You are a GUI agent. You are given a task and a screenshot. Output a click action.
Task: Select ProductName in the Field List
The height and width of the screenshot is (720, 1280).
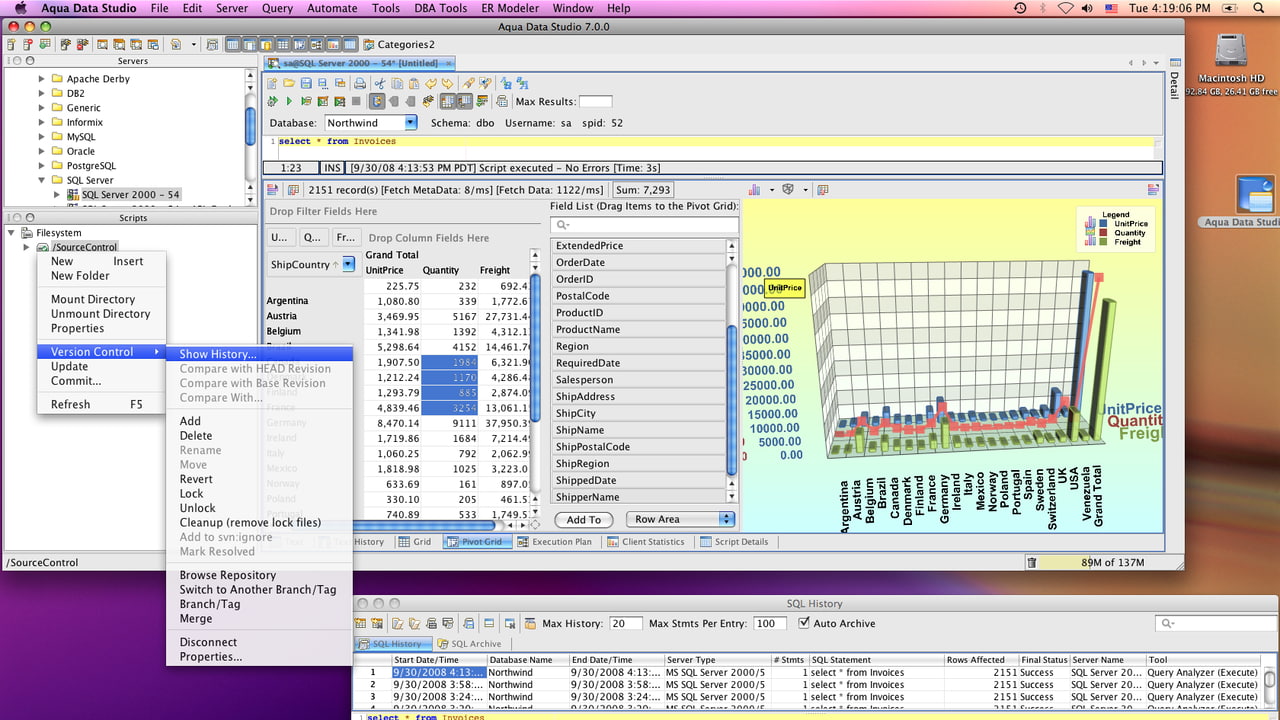[x=639, y=329]
